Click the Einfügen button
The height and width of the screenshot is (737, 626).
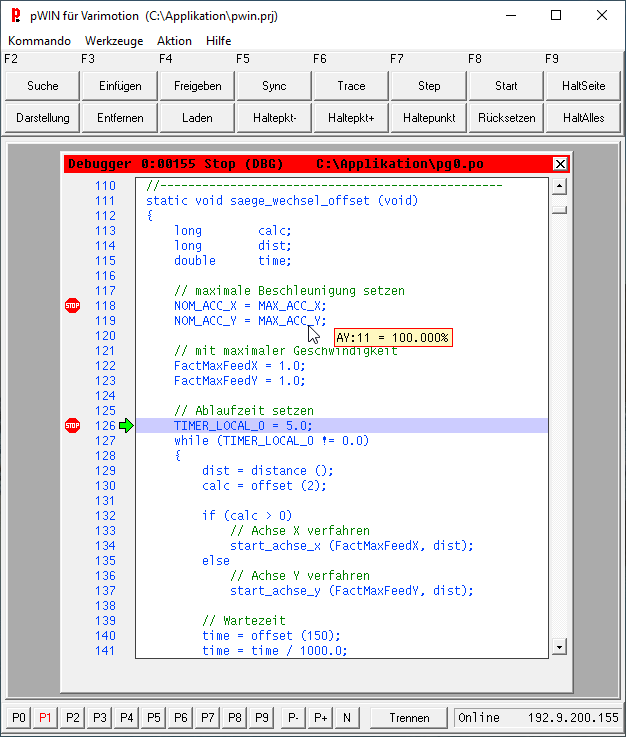120,86
